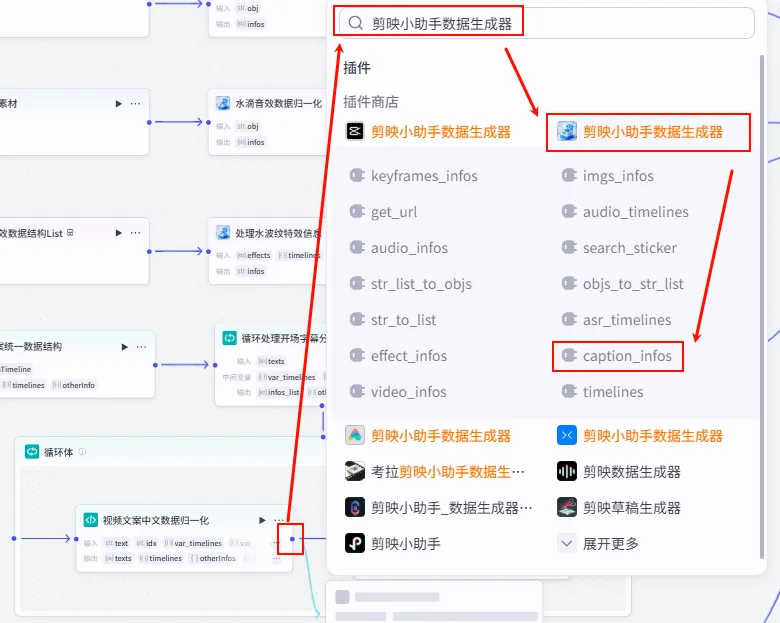The width and height of the screenshot is (780, 623).
Task: Select the str_to_list tool
Action: tap(393, 319)
